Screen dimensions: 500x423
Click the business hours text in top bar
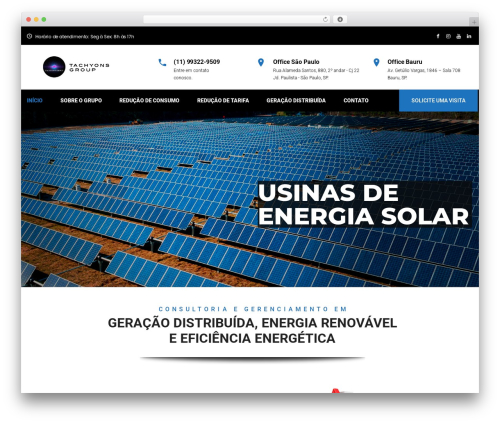pos(84,37)
